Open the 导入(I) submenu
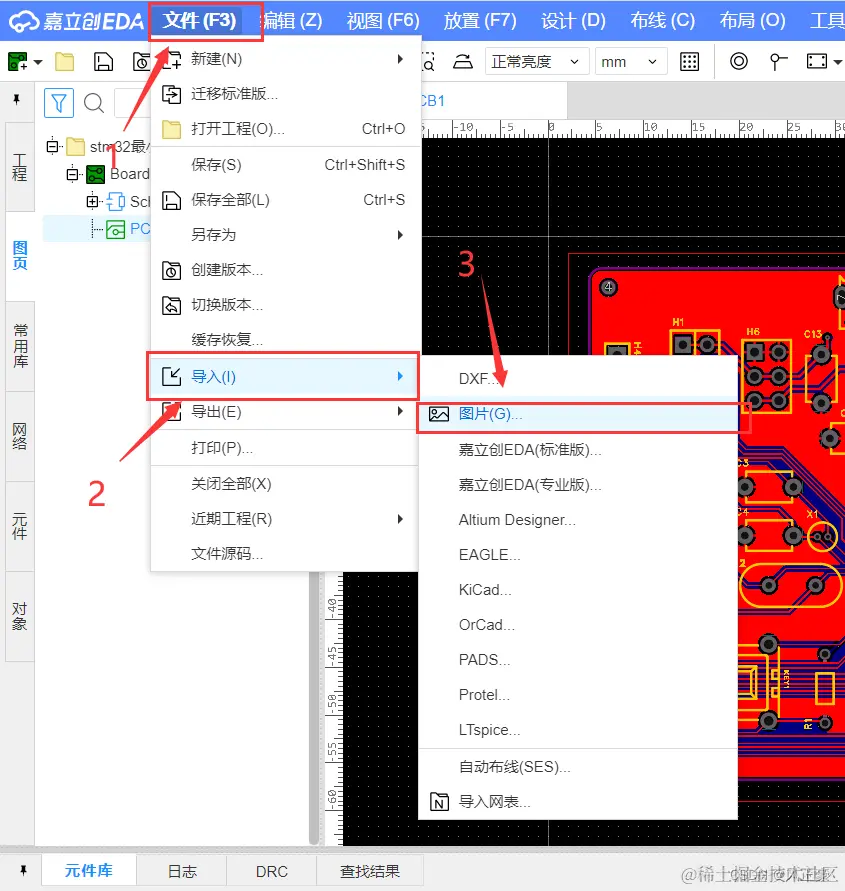The height and width of the screenshot is (891, 845). pos(283,376)
